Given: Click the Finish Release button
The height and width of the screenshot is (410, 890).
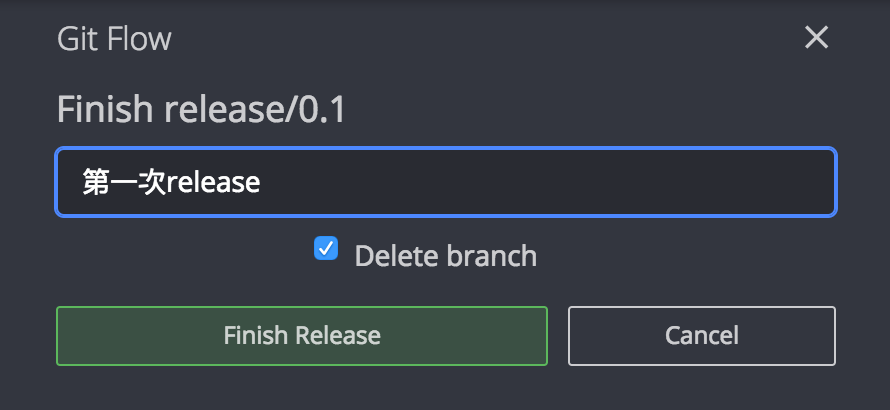Looking at the screenshot, I should (302, 336).
